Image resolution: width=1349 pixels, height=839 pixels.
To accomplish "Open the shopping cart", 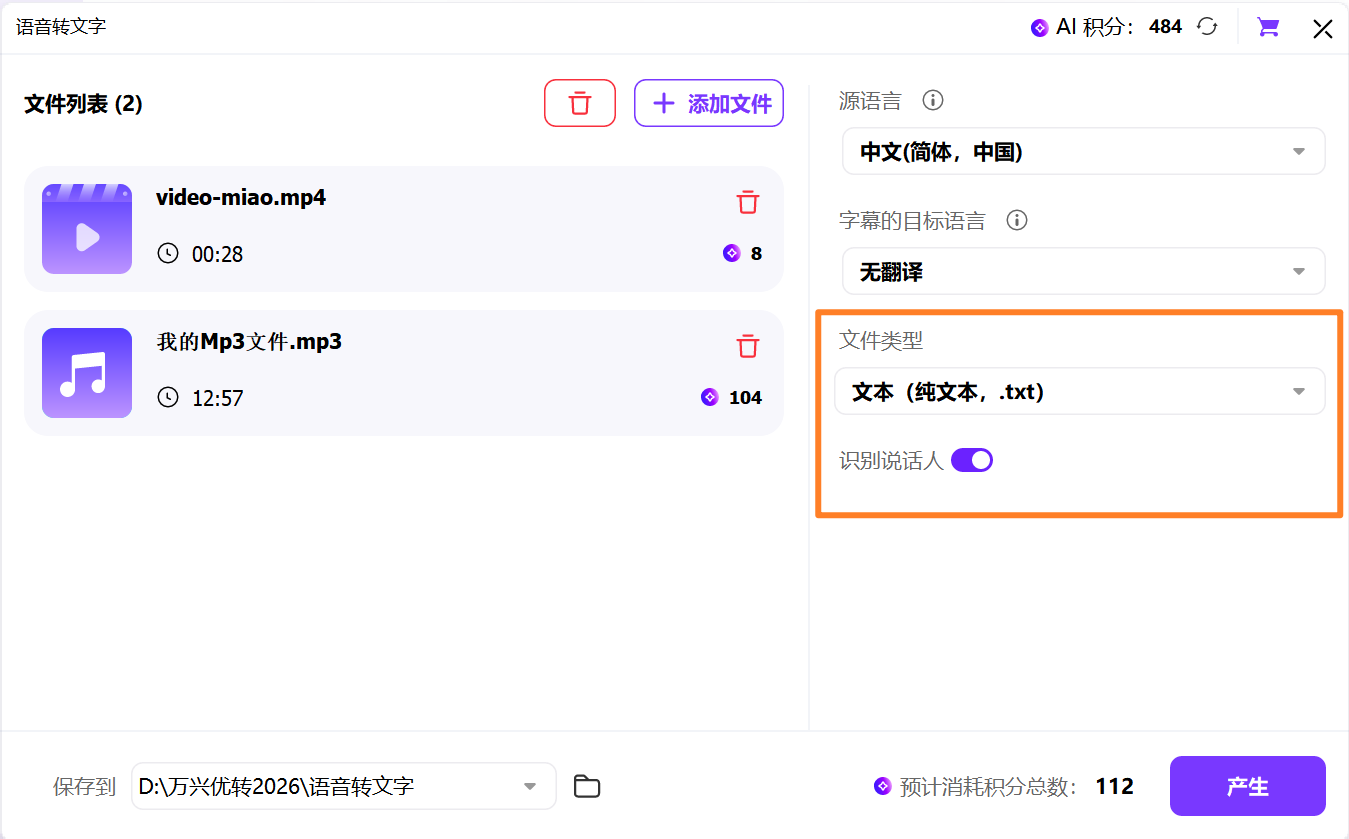I will (x=1267, y=27).
